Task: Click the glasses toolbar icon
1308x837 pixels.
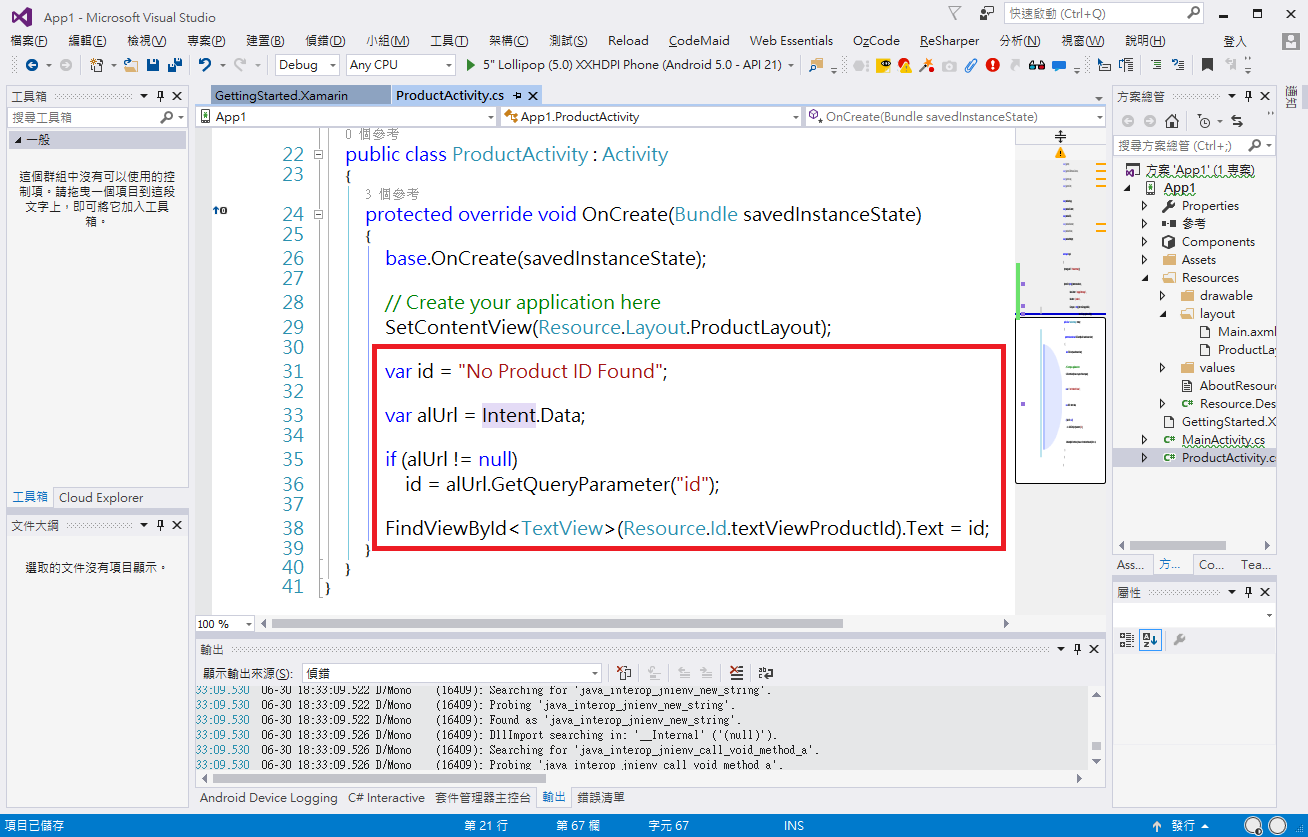Action: (1036, 65)
